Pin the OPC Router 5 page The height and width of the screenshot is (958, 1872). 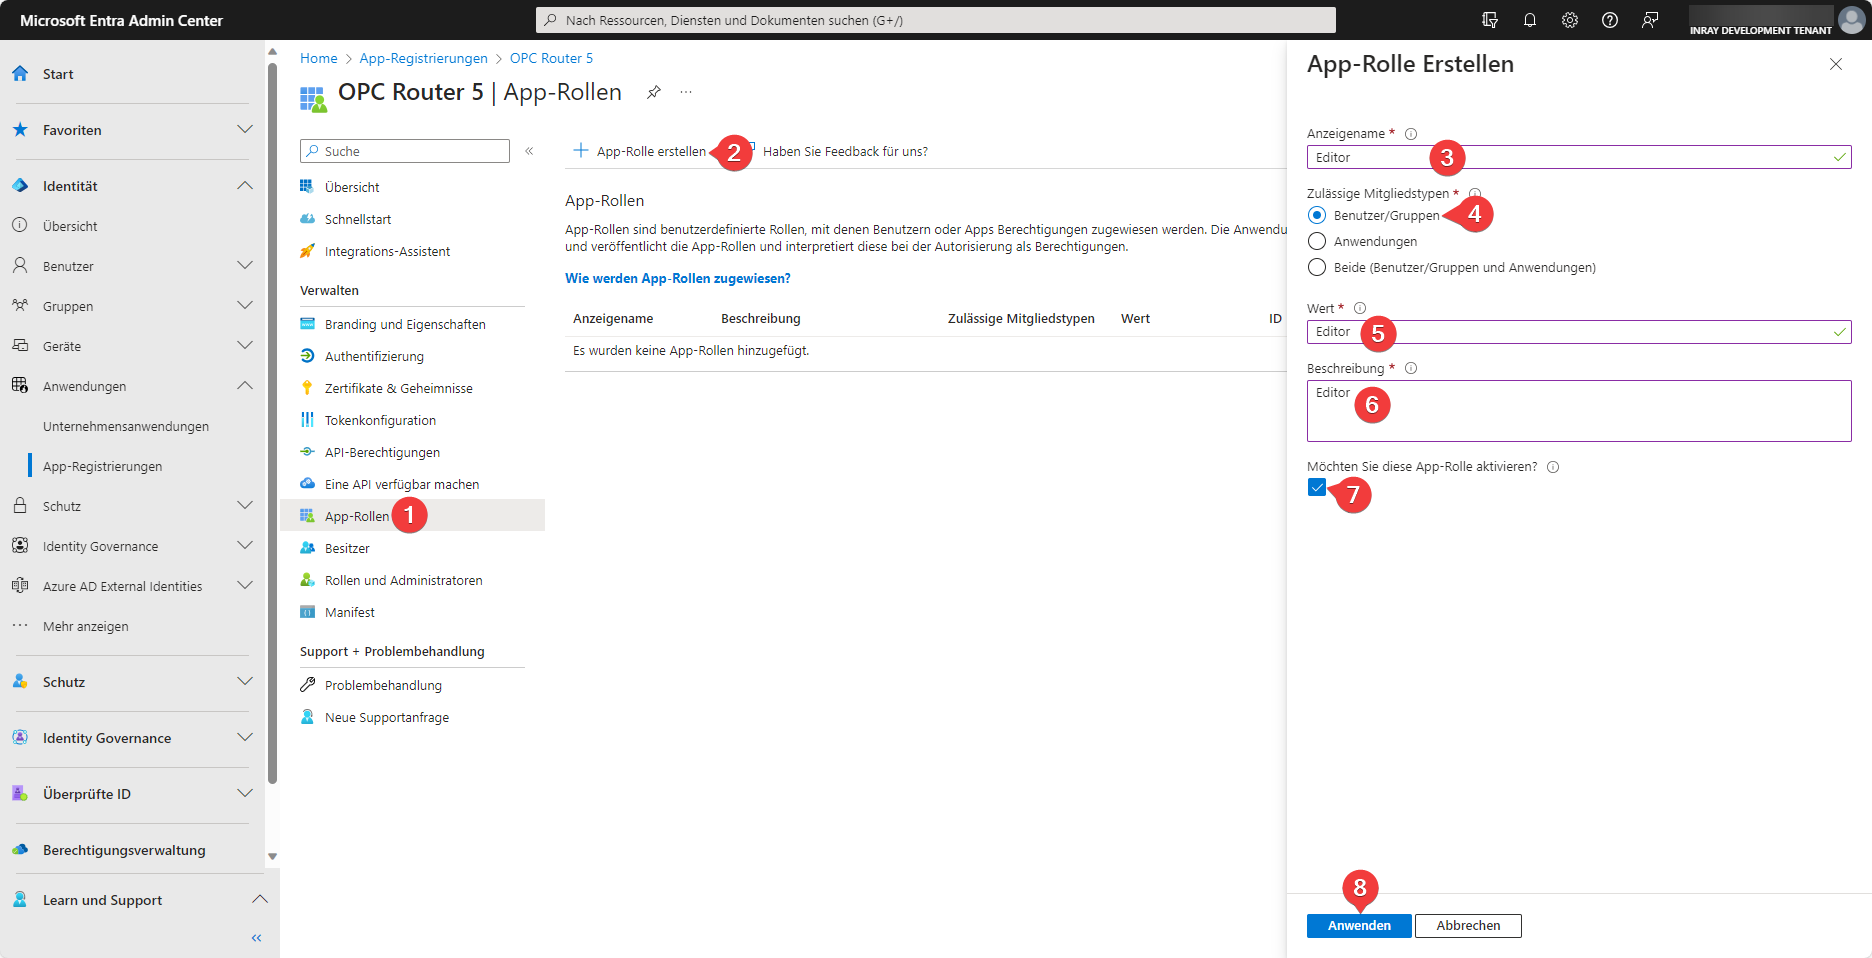pyautogui.click(x=653, y=92)
